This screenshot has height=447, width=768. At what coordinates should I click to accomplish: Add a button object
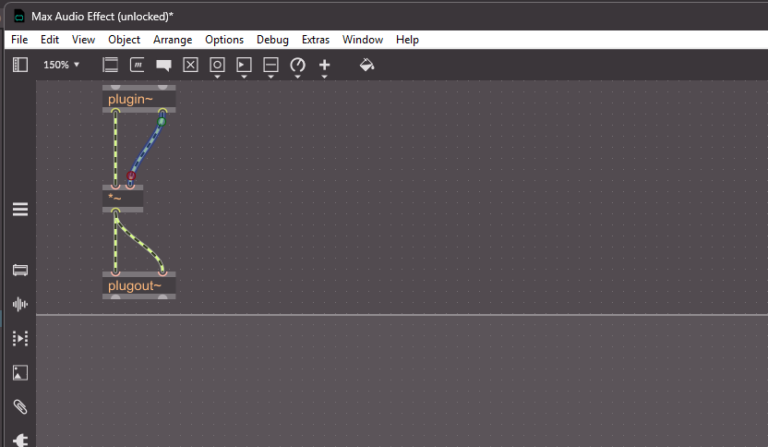tap(217, 64)
